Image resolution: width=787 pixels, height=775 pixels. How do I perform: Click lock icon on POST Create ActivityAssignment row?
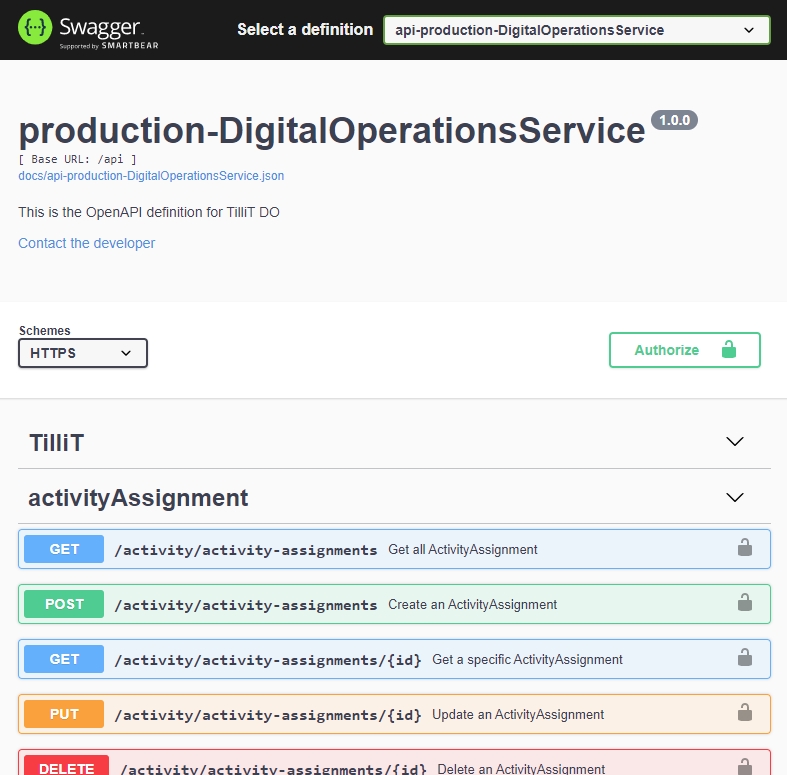(x=744, y=603)
